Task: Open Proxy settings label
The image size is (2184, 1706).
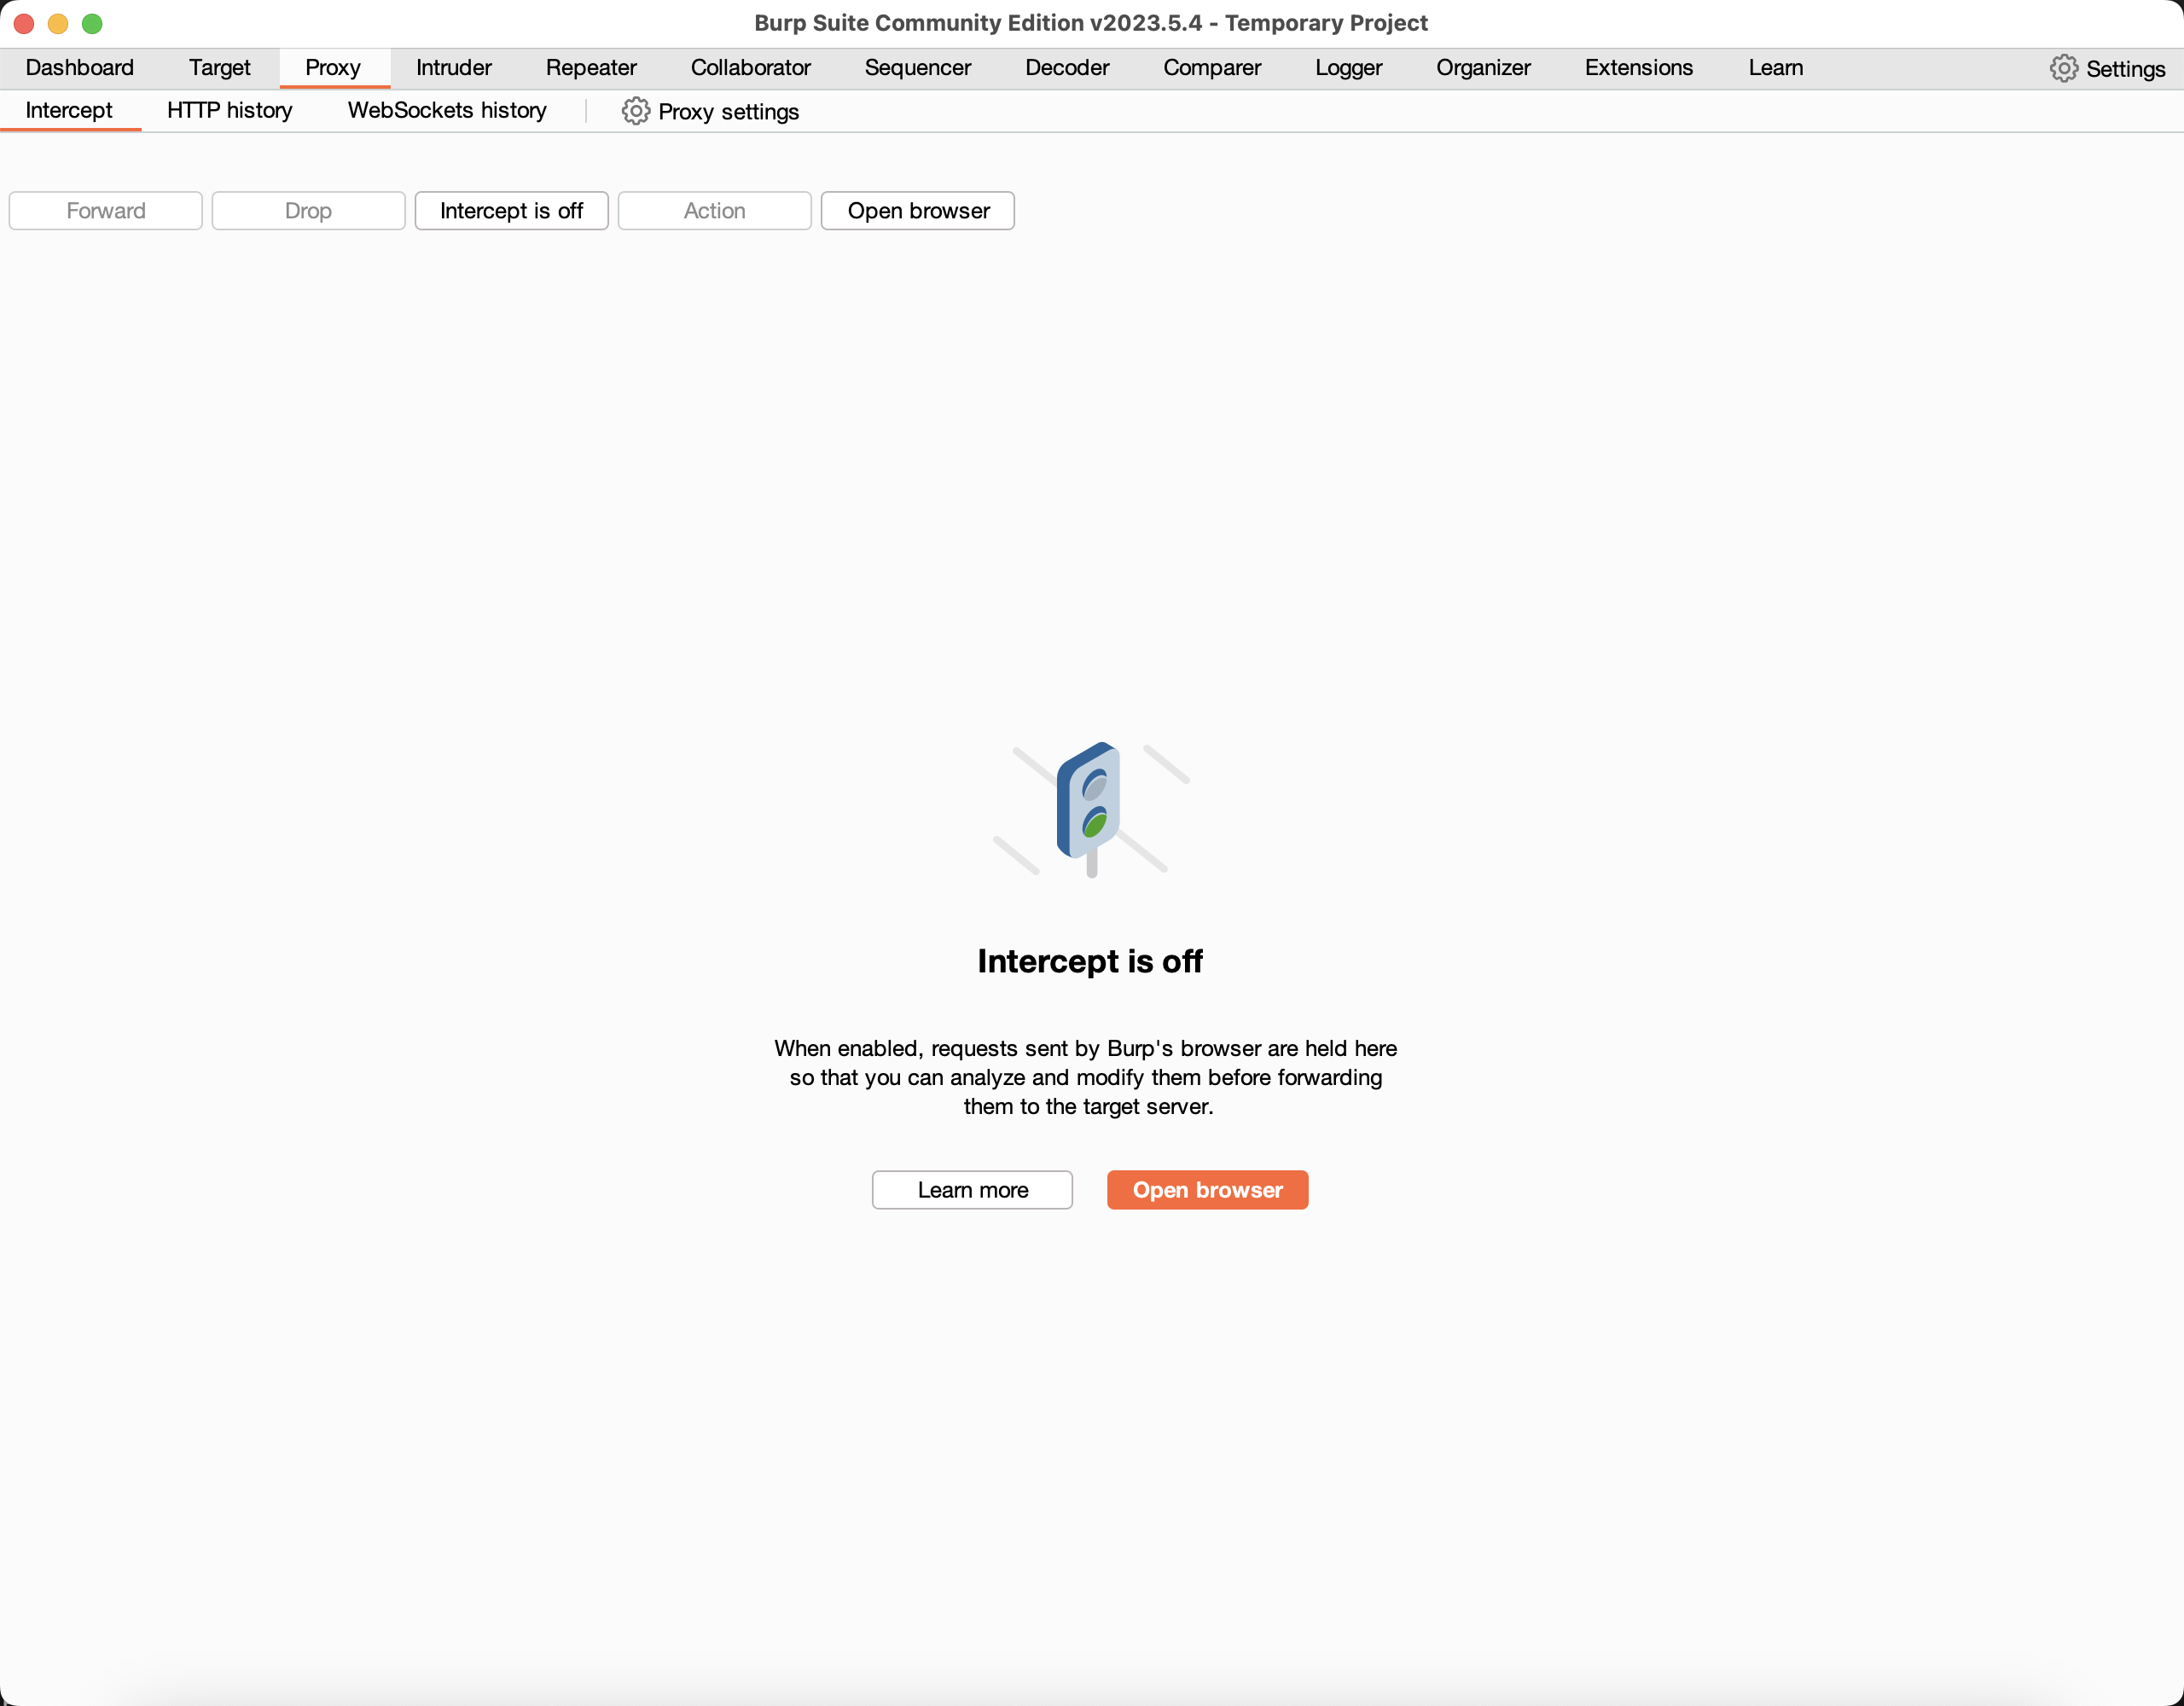Action: 728,112
